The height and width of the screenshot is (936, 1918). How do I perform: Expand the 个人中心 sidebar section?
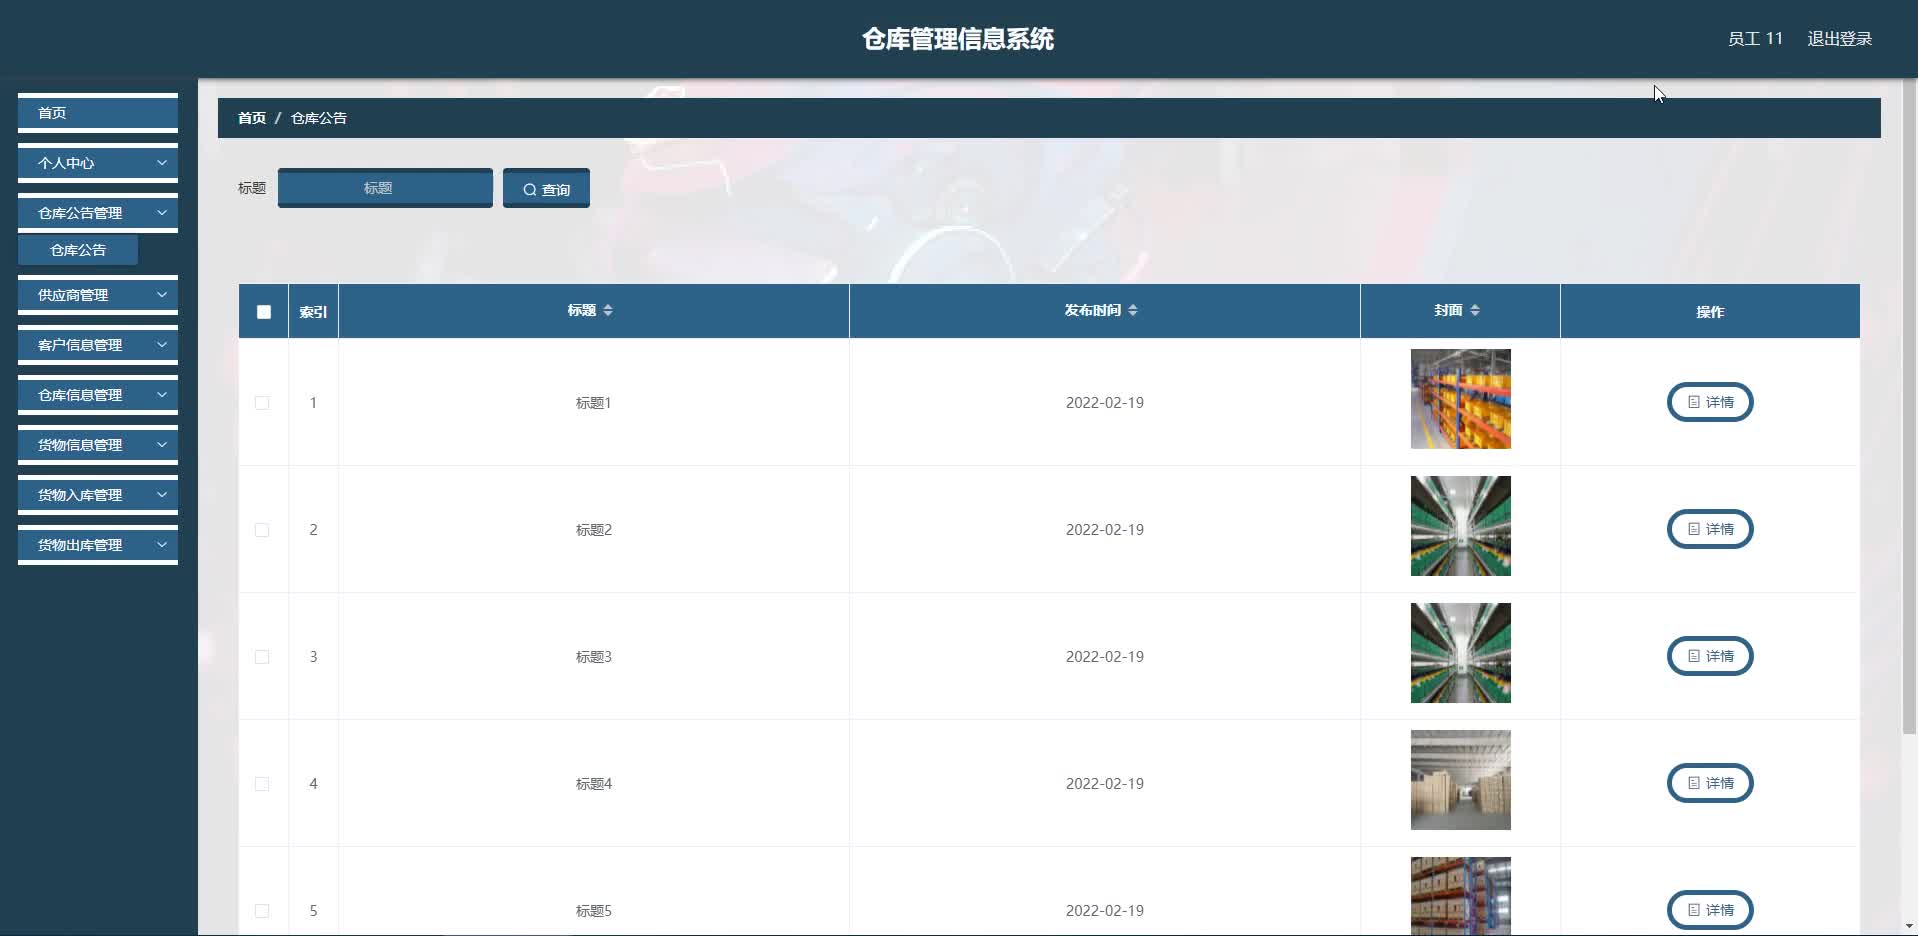(97, 163)
